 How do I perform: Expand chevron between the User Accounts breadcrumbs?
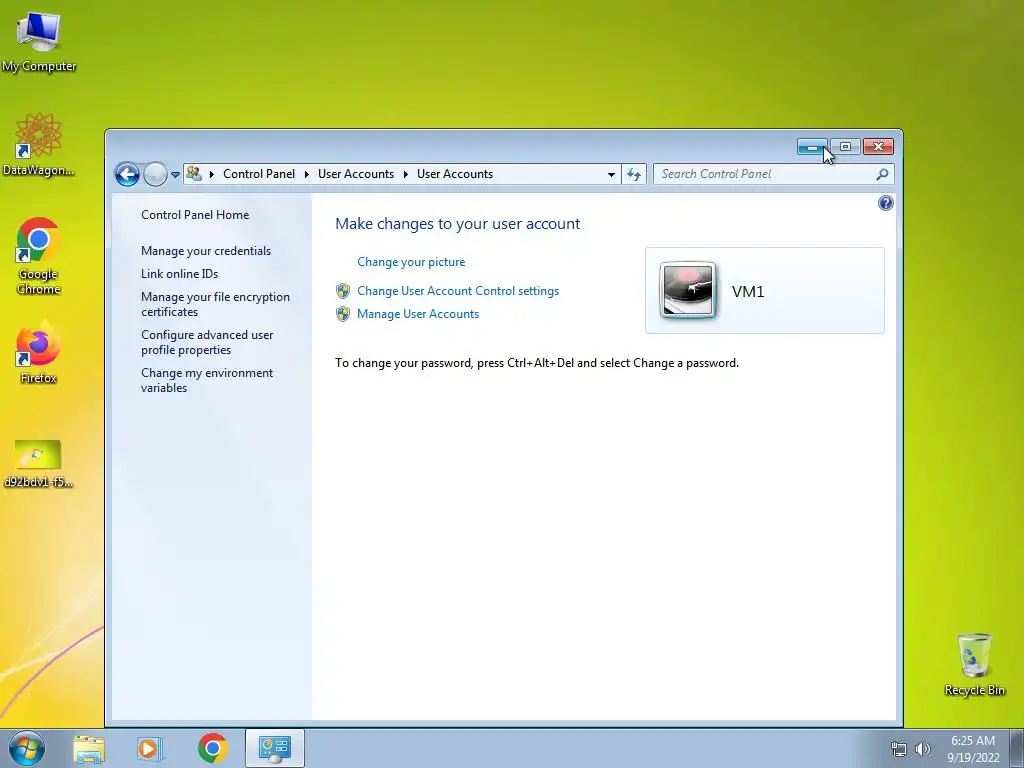click(x=406, y=174)
